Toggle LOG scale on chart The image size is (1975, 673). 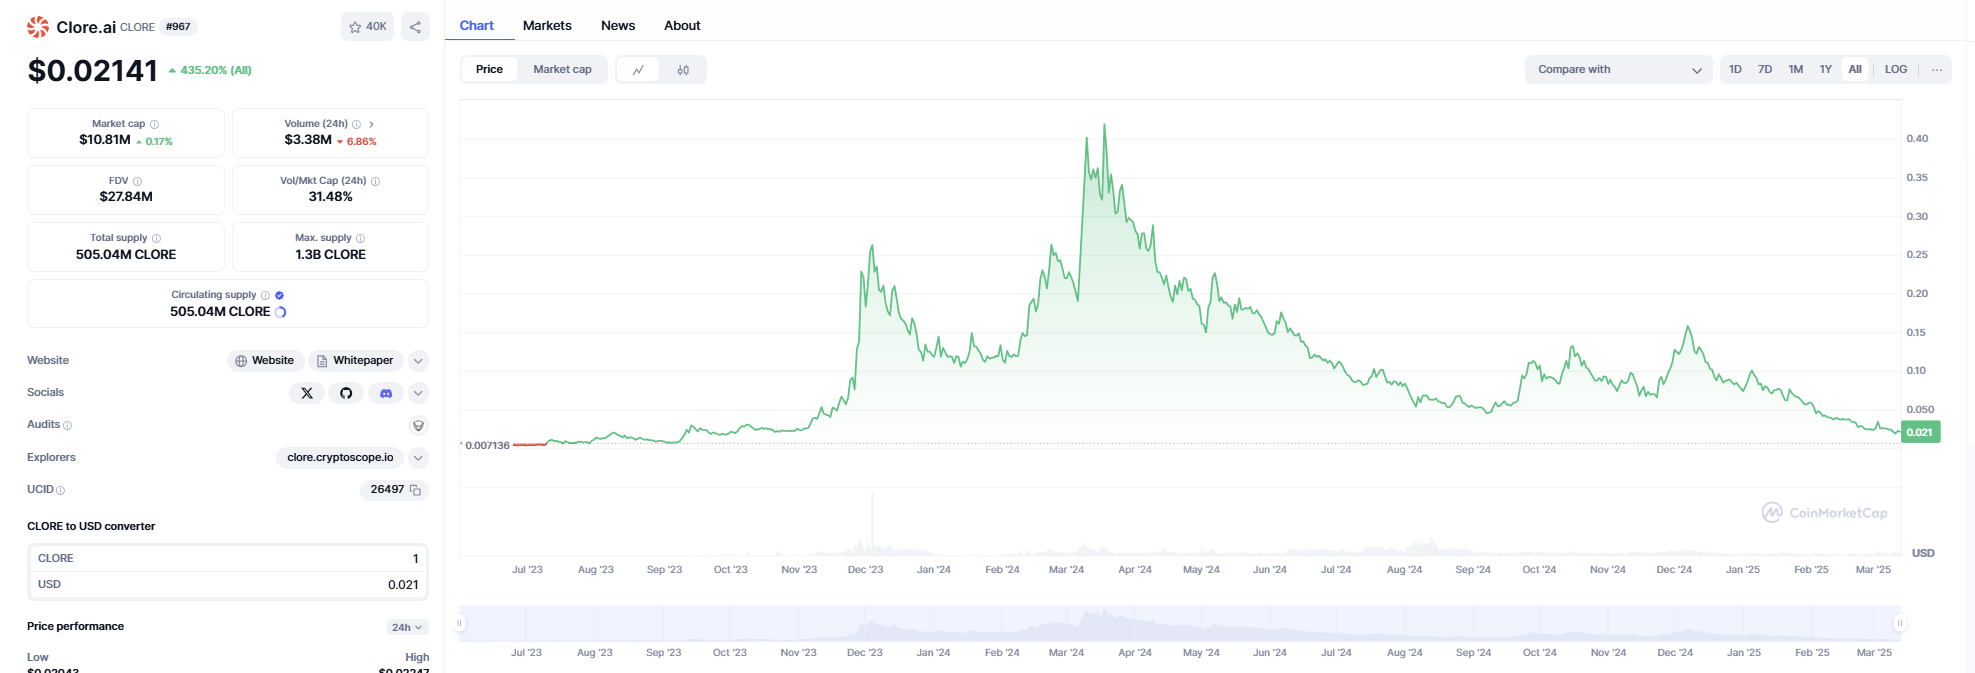point(1896,70)
